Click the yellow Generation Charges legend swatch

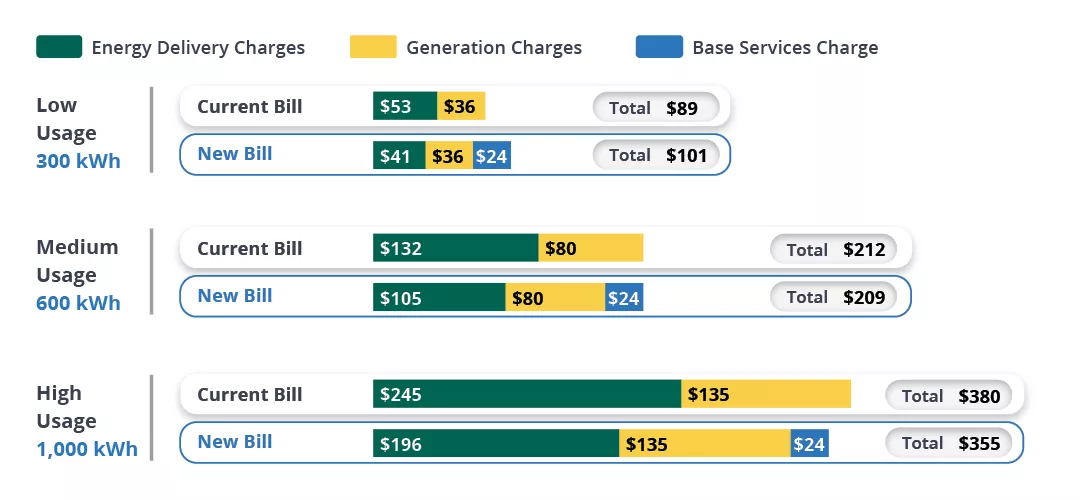click(373, 47)
